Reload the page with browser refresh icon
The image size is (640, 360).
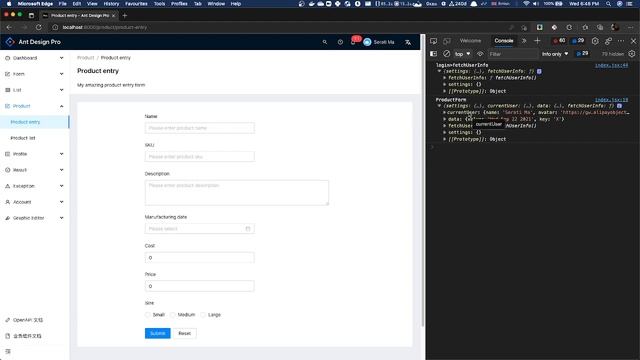click(x=38, y=27)
